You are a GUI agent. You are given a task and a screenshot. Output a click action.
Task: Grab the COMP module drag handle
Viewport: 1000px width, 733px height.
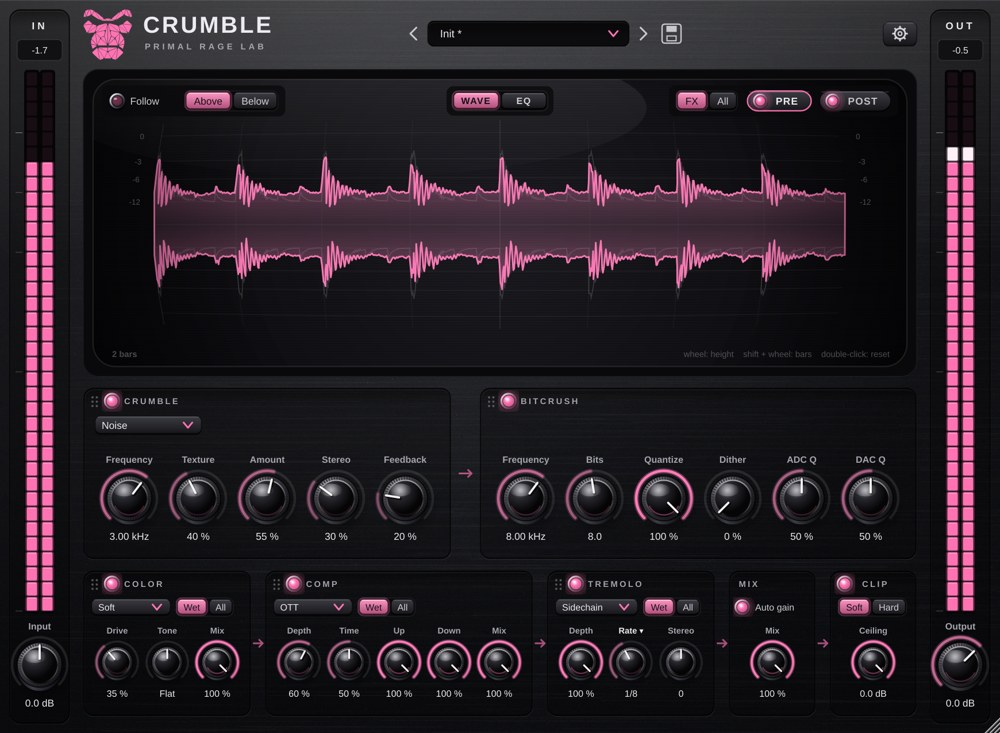point(276,584)
